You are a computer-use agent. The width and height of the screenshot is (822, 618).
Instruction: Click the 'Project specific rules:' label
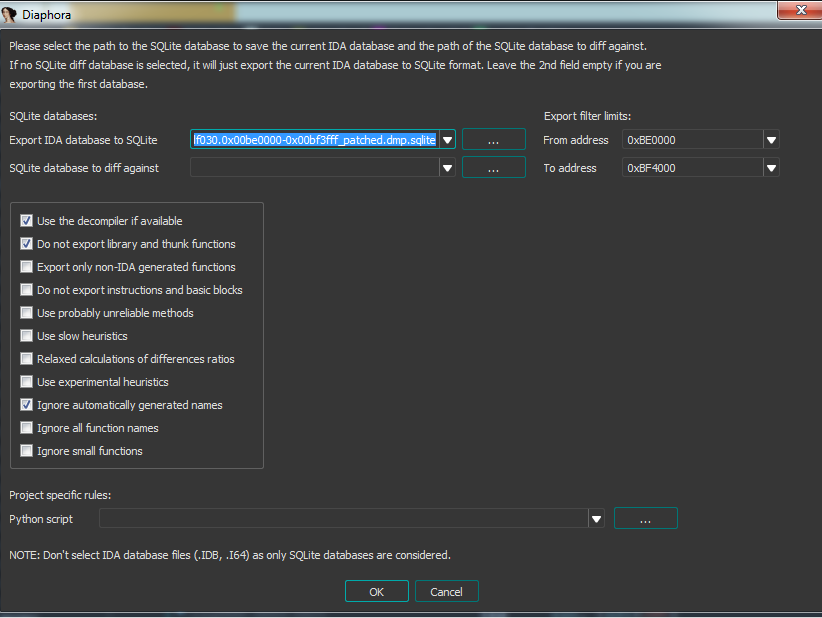(60, 495)
